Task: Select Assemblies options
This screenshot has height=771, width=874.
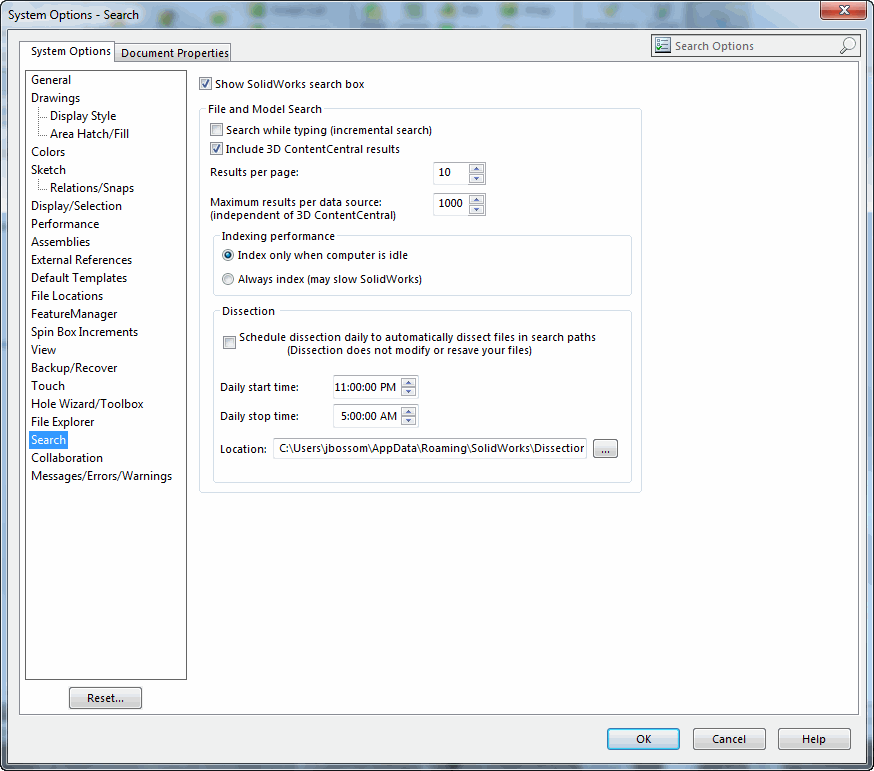Action: [x=60, y=242]
